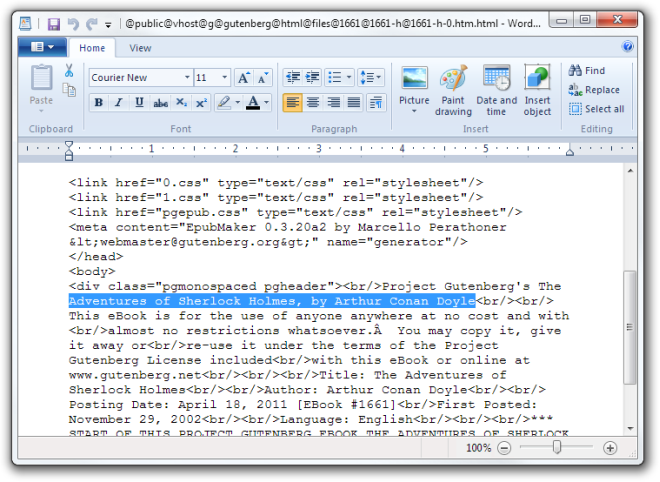This screenshot has height=482, width=660.
Task: Click the vertical scrollbar down arrow
Action: click(630, 429)
